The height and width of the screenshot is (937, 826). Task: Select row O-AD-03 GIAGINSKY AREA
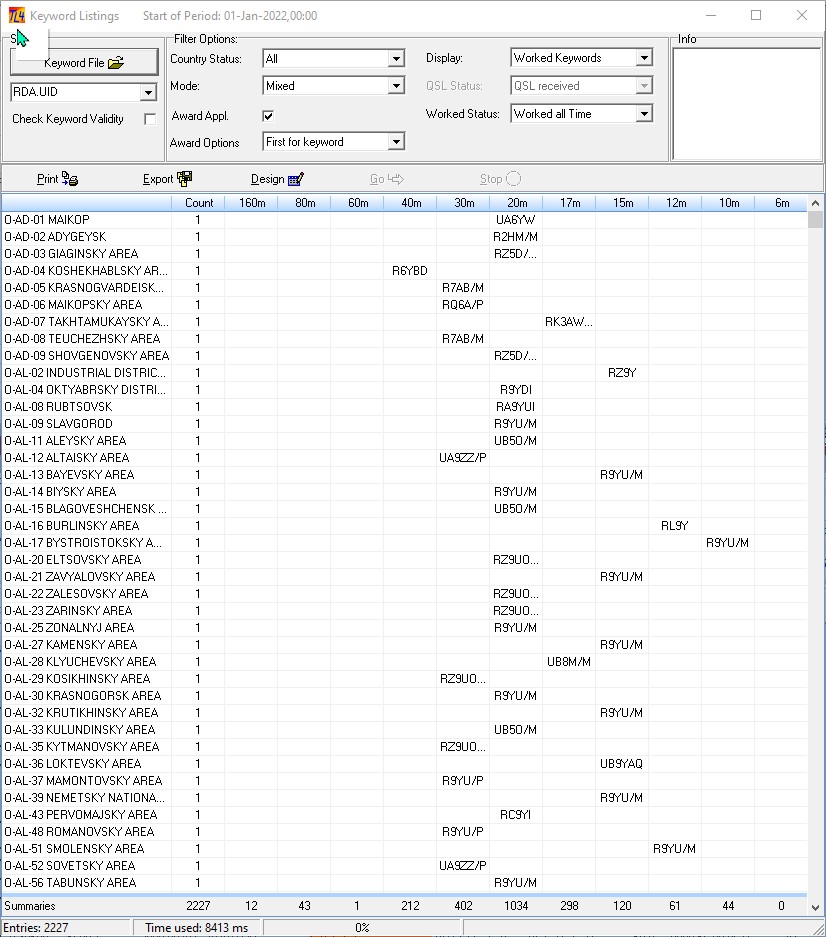point(404,254)
